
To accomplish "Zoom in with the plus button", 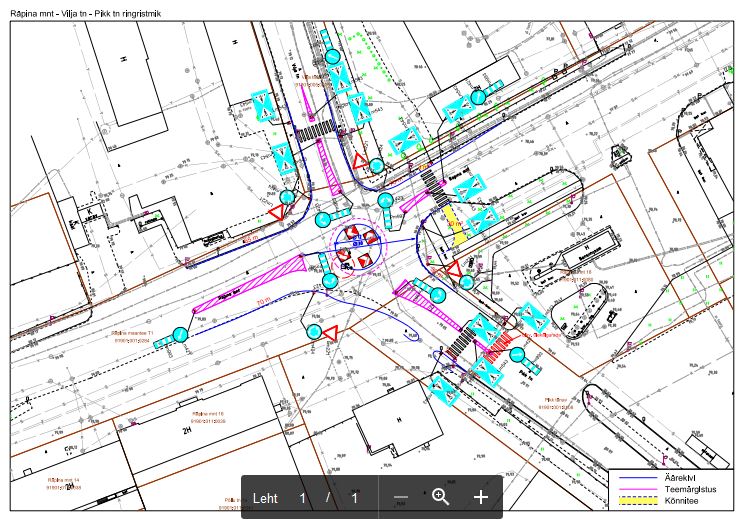I will tap(481, 497).
